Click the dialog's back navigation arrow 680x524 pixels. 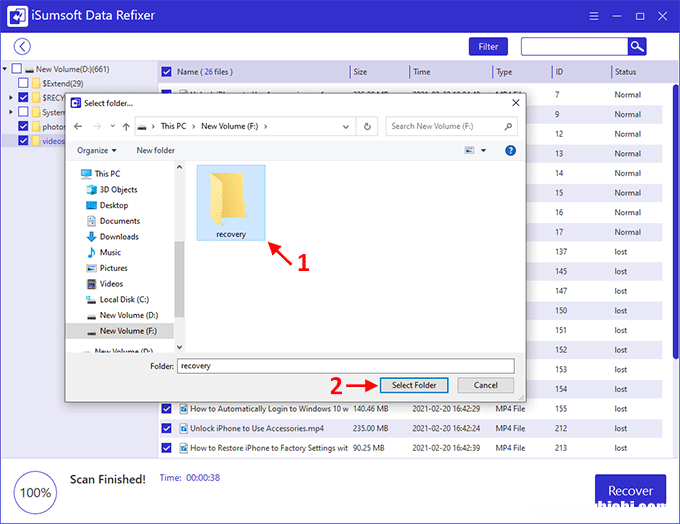click(x=78, y=126)
